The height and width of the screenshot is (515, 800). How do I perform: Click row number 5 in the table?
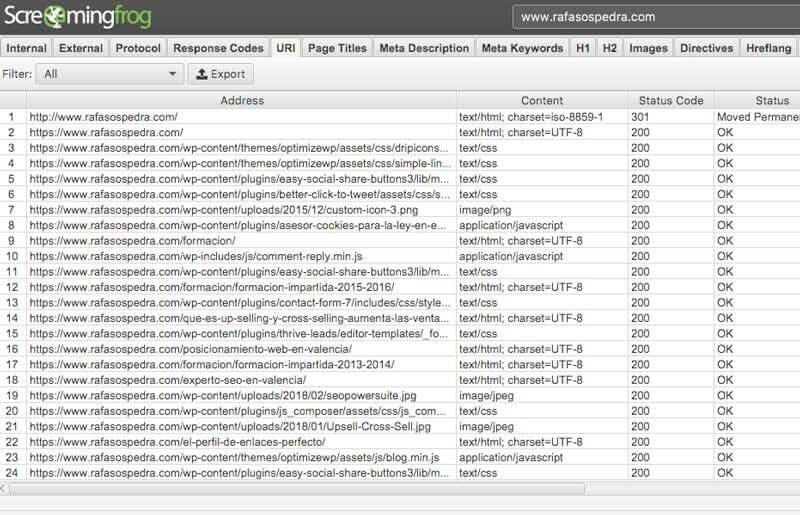pos(11,179)
